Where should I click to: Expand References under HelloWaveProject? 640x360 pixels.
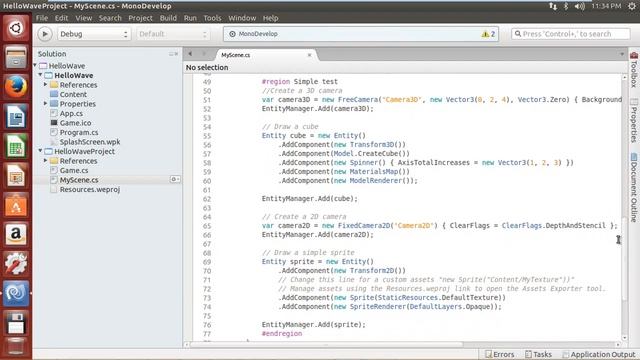click(x=45, y=160)
